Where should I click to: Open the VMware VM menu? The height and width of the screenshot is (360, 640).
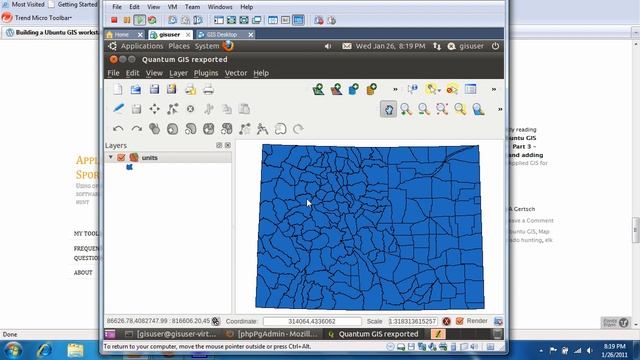tap(172, 7)
